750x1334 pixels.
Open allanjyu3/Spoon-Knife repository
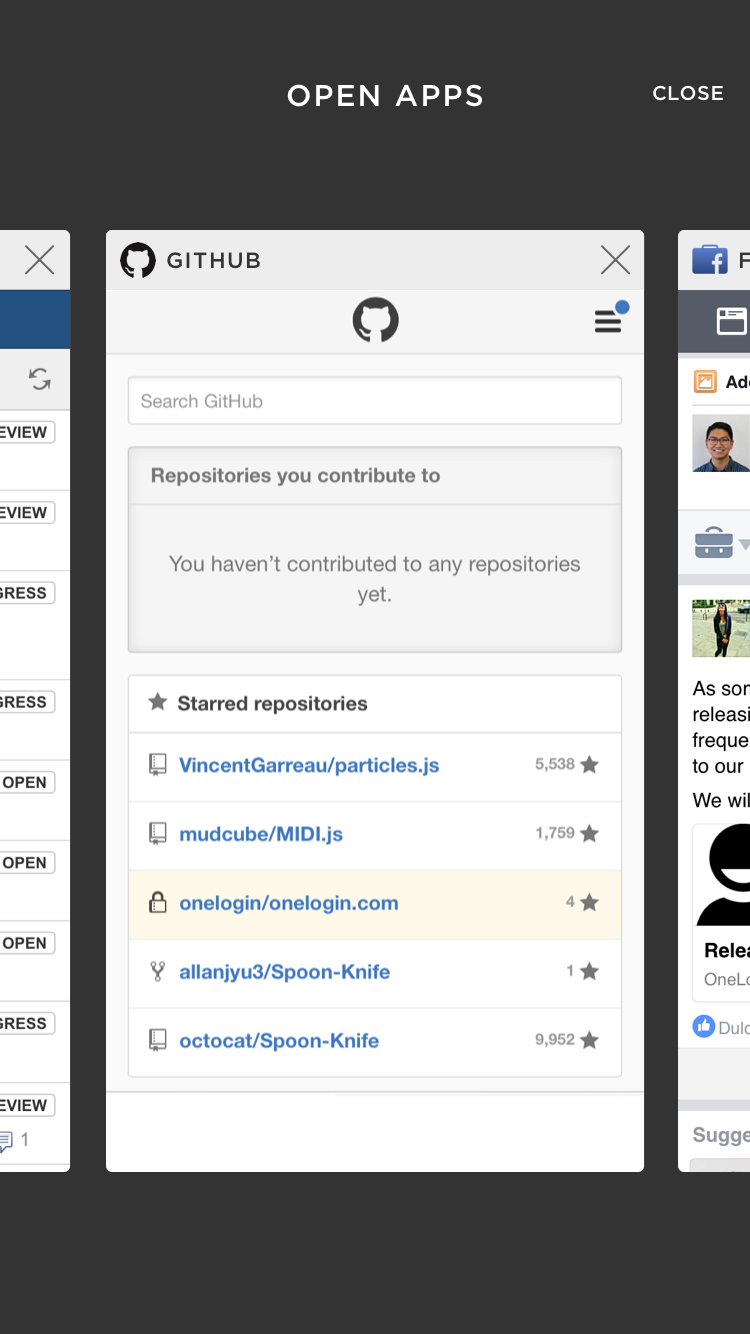coord(285,972)
